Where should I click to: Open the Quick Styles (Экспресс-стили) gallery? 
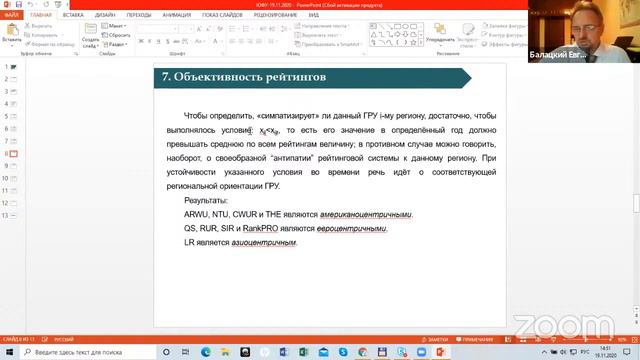(467, 35)
